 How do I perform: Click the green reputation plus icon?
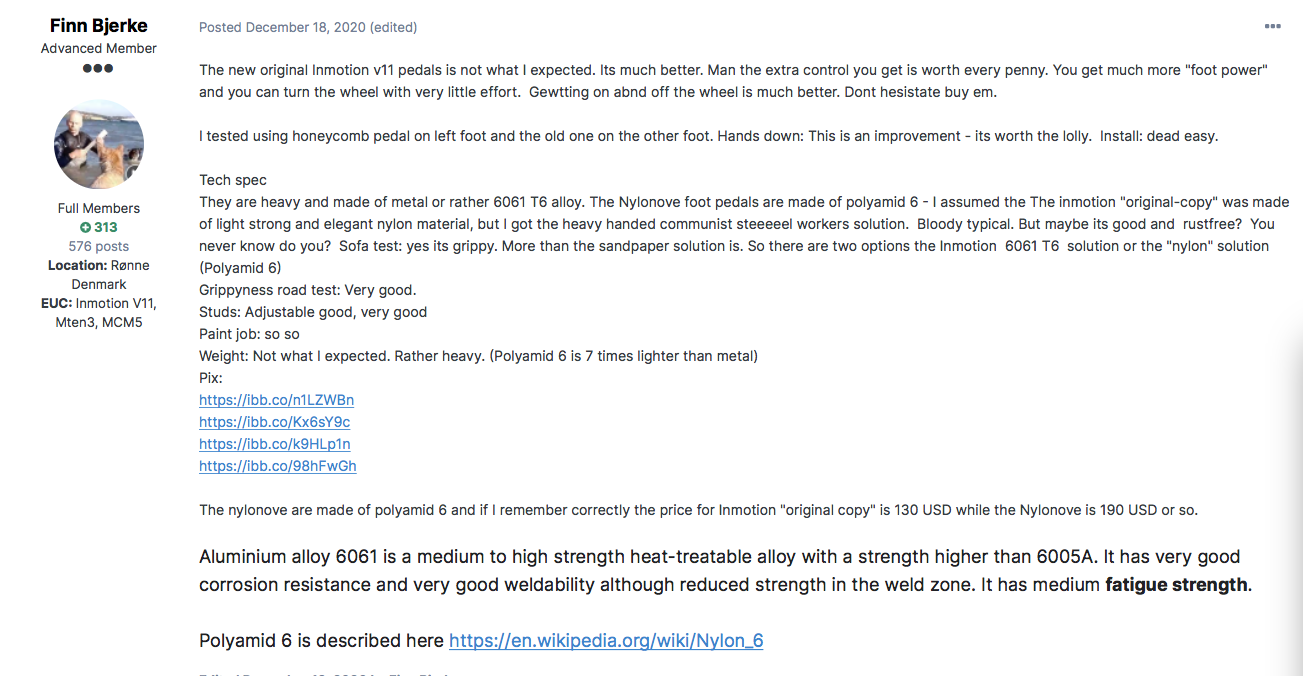[86, 227]
